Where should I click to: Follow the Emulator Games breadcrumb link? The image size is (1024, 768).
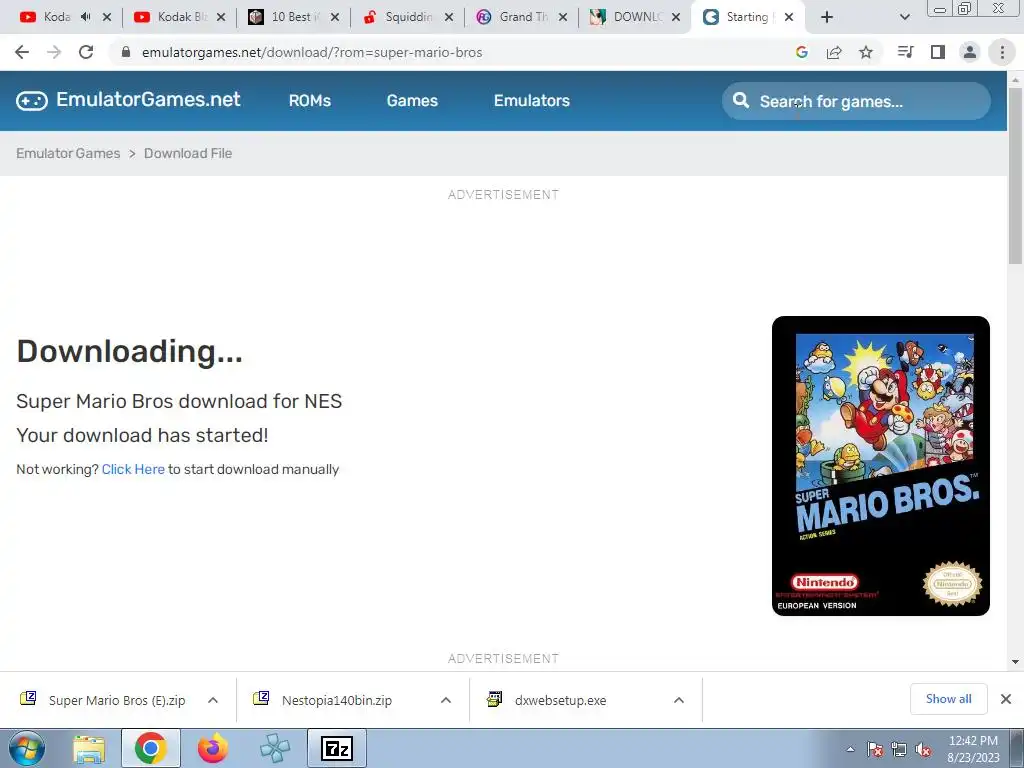(x=68, y=153)
